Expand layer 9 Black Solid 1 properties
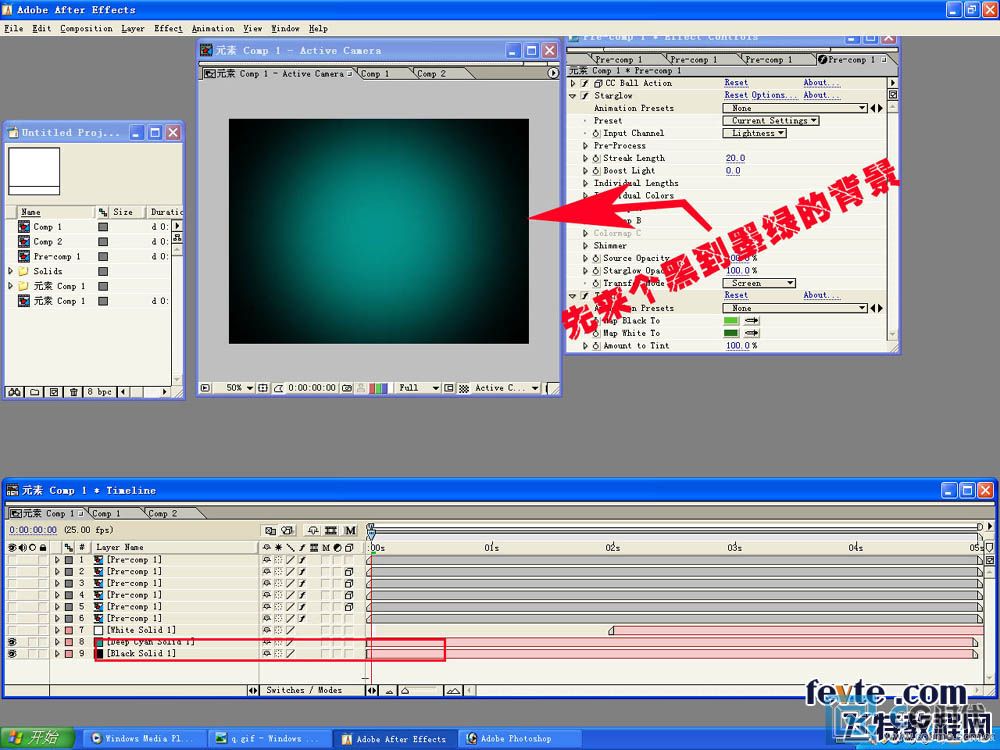Image resolution: width=1000 pixels, height=750 pixels. (57, 654)
